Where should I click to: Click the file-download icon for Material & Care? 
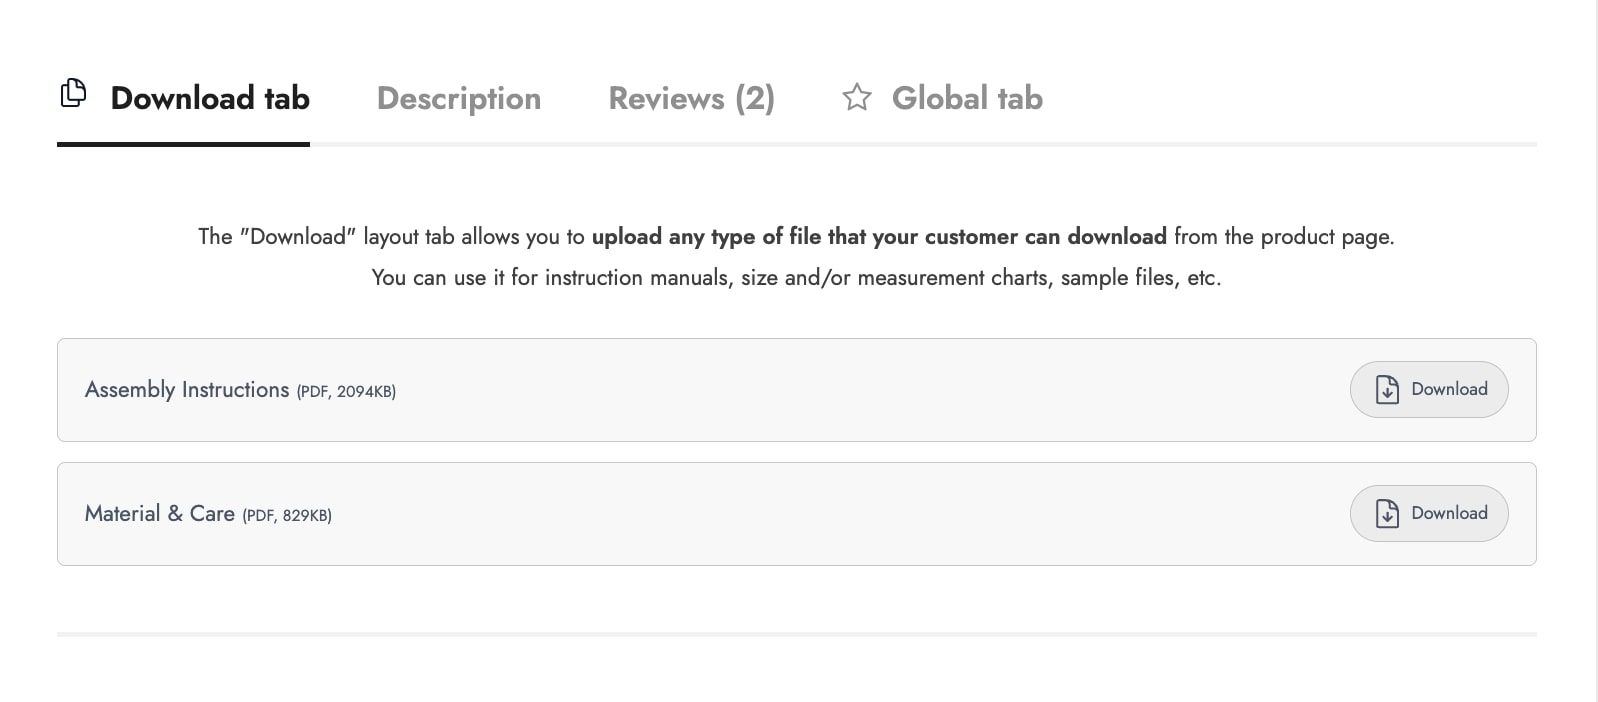1387,514
